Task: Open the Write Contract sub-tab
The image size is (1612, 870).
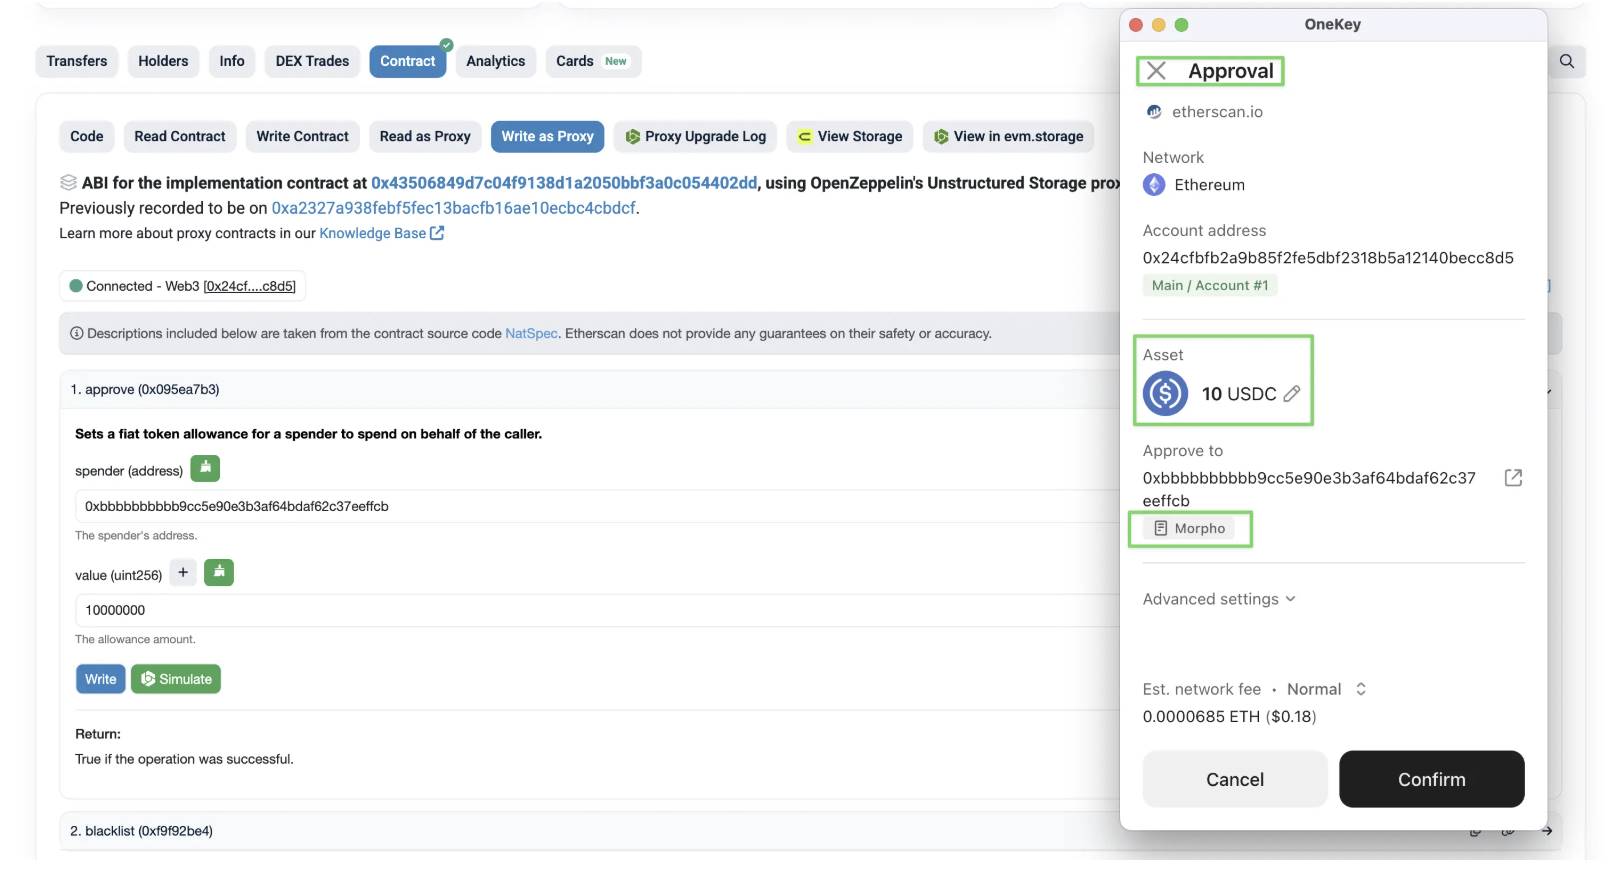Action: [x=302, y=136]
